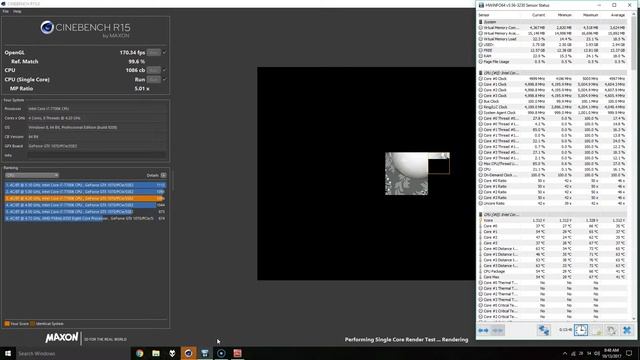Open HWiNFO sensor settings wrench icon
This screenshot has width=640, height=360.
tap(611, 330)
